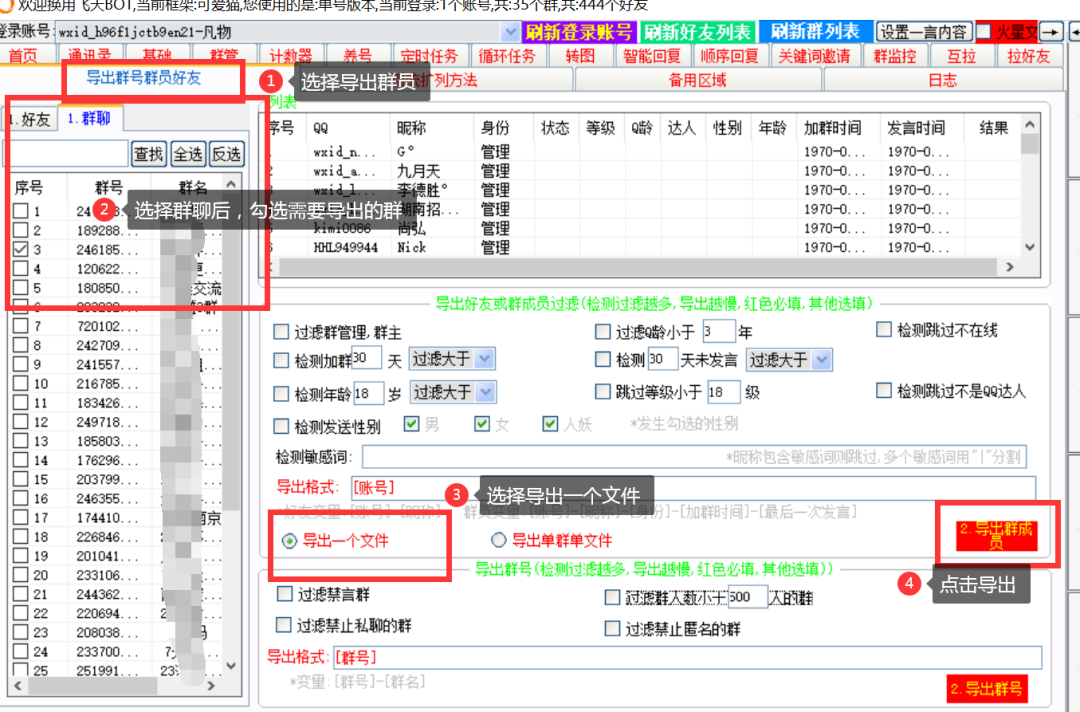
Task: Click the 反选 button
Action: (x=226, y=154)
